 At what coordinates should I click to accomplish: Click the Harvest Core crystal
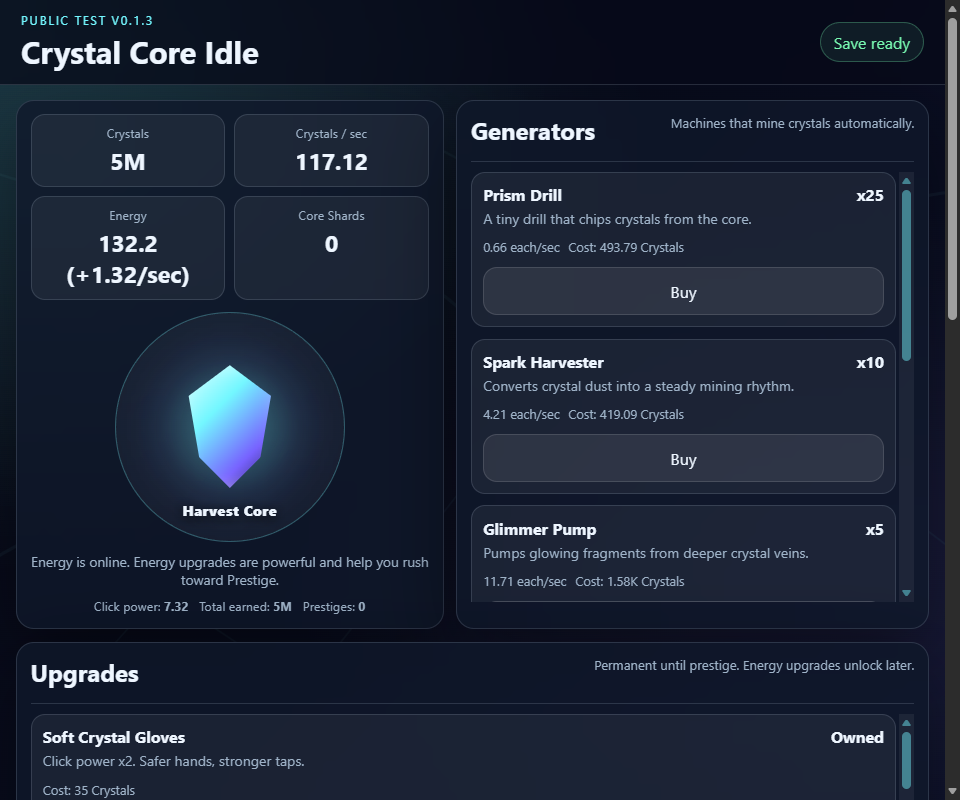230,427
